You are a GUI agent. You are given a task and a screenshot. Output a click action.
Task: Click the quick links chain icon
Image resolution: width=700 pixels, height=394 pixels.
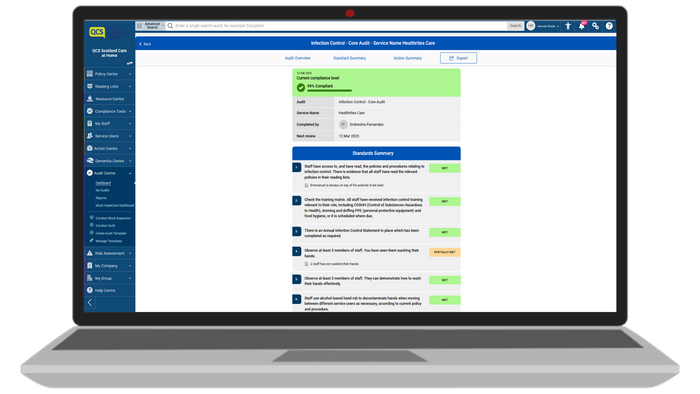(595, 26)
